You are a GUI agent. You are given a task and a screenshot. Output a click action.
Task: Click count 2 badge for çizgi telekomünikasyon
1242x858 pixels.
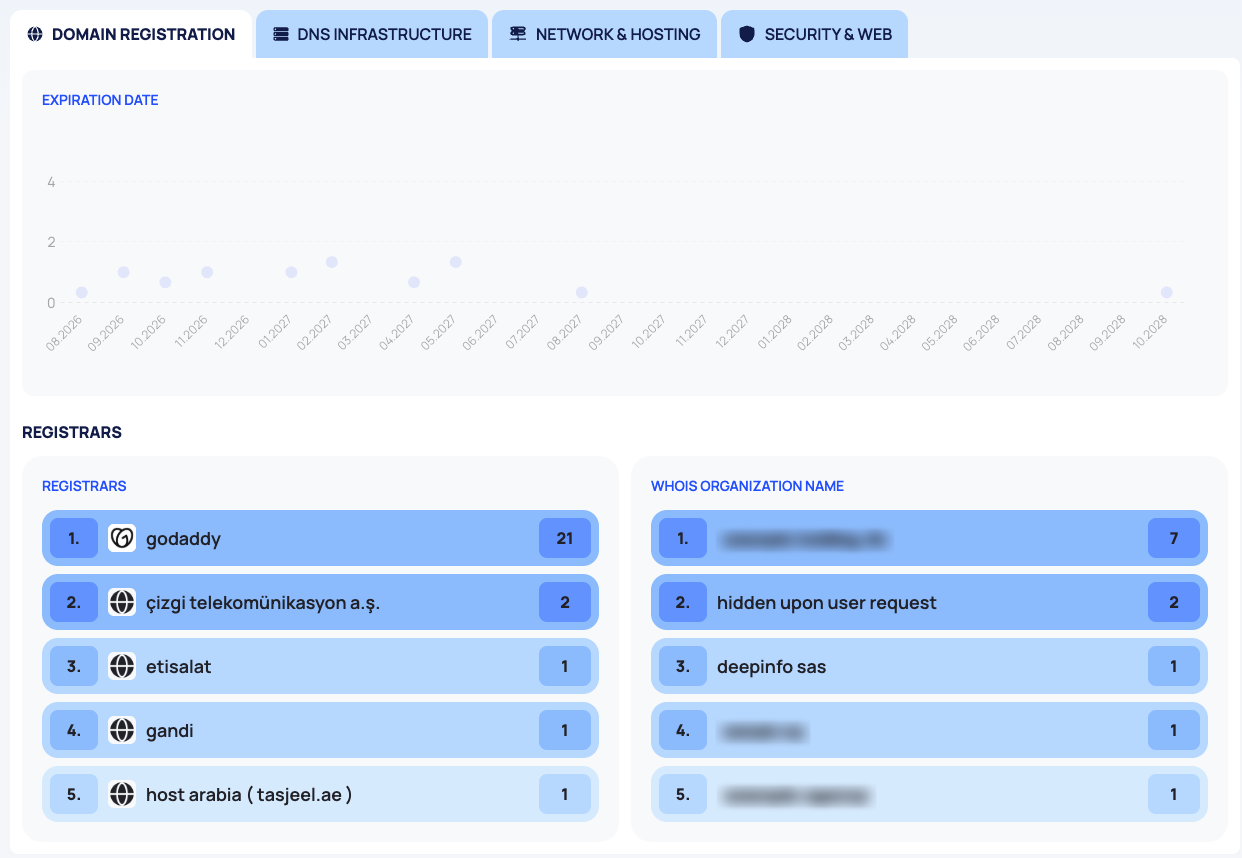pyautogui.click(x=565, y=602)
